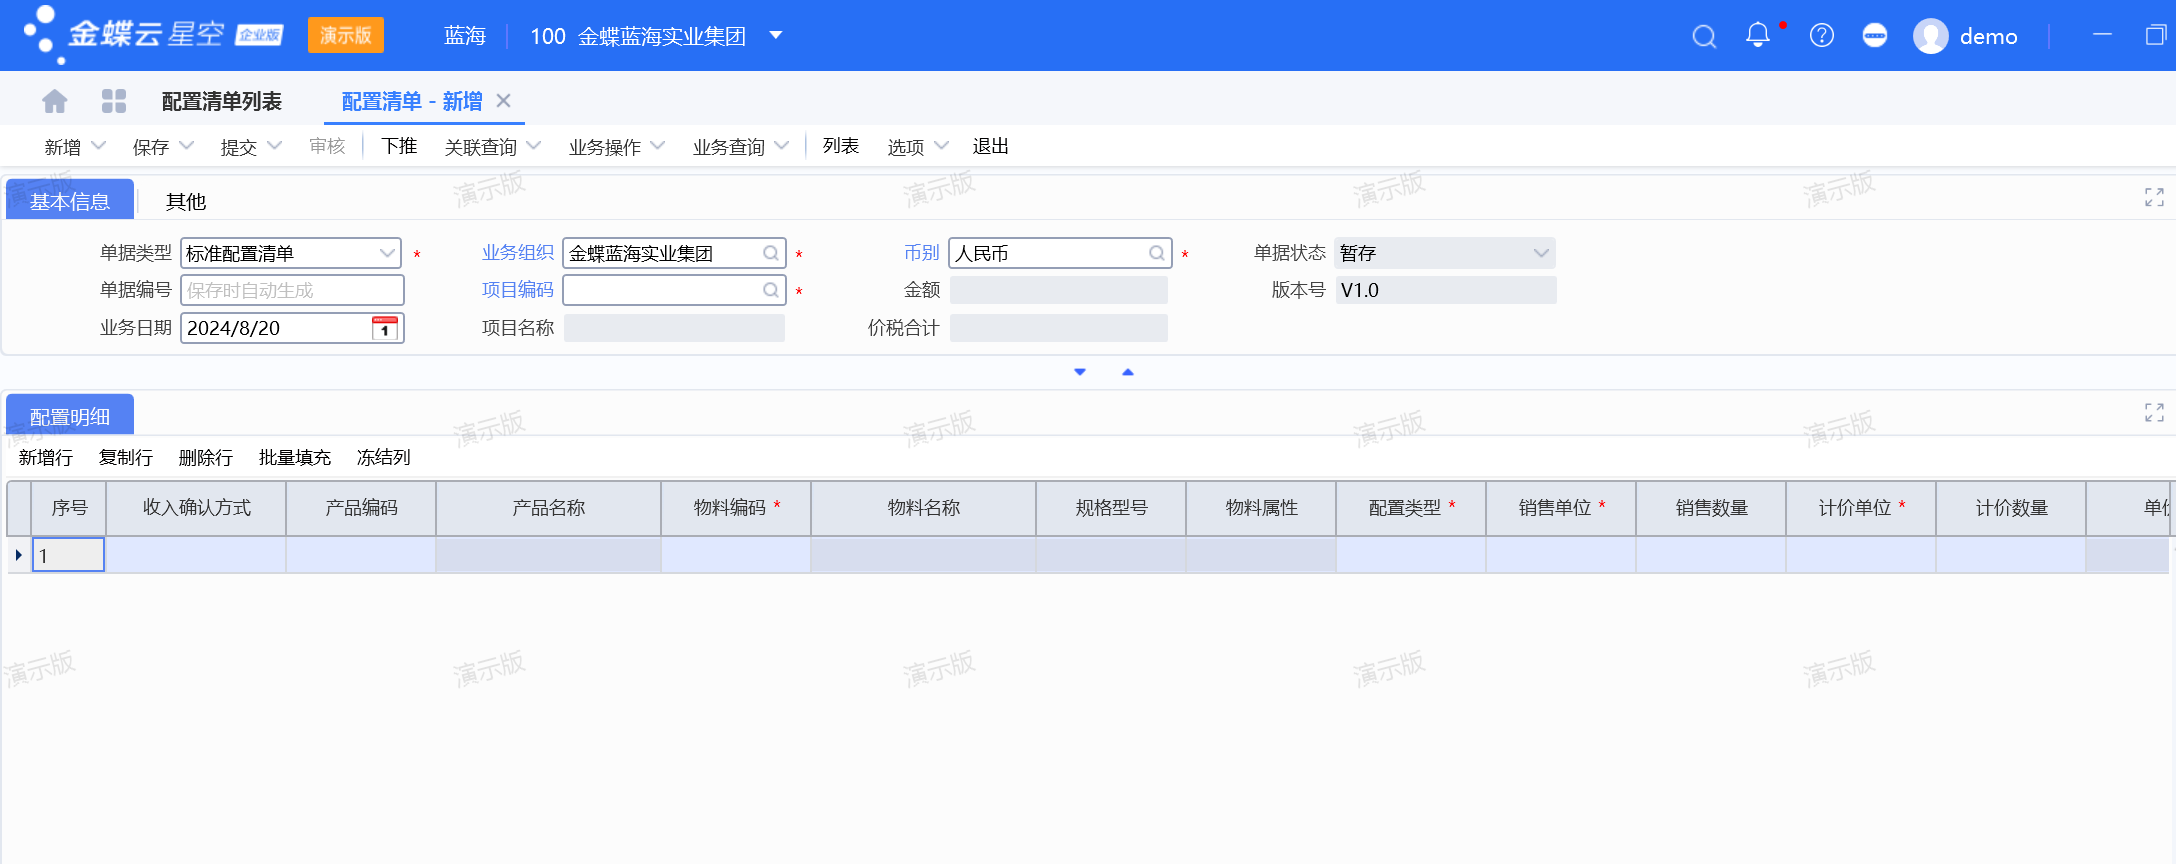Click the 产品名称 column header
Screen dimensions: 2176x864
point(548,508)
